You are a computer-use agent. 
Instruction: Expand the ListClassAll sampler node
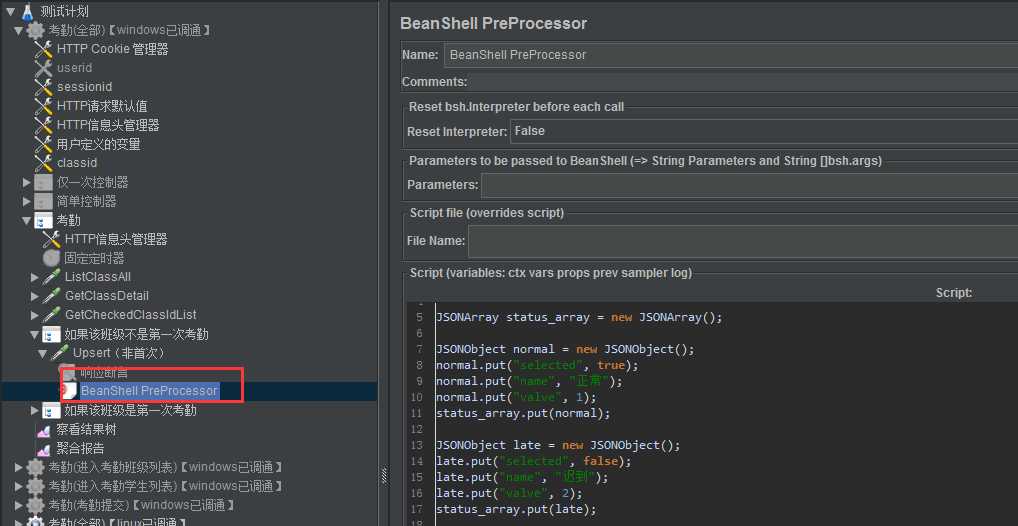click(34, 277)
